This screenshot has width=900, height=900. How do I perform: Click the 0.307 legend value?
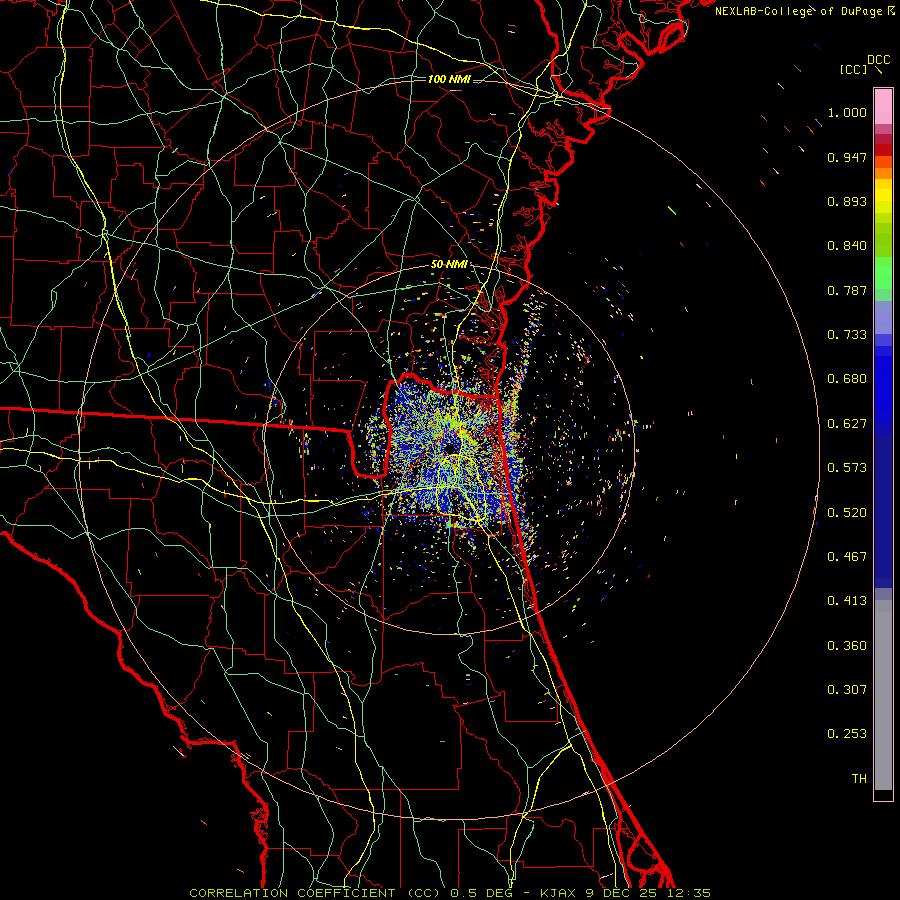pyautogui.click(x=847, y=690)
